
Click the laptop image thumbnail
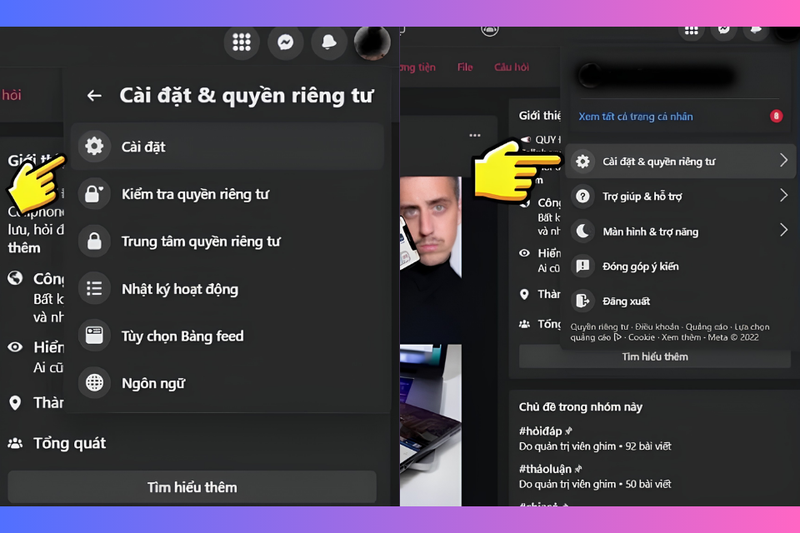[431, 425]
